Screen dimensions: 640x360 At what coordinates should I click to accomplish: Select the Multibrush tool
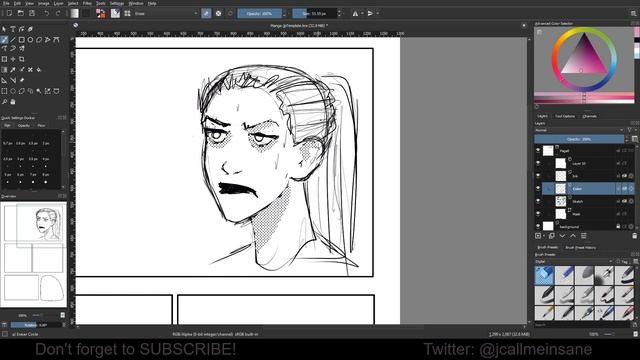point(22,49)
